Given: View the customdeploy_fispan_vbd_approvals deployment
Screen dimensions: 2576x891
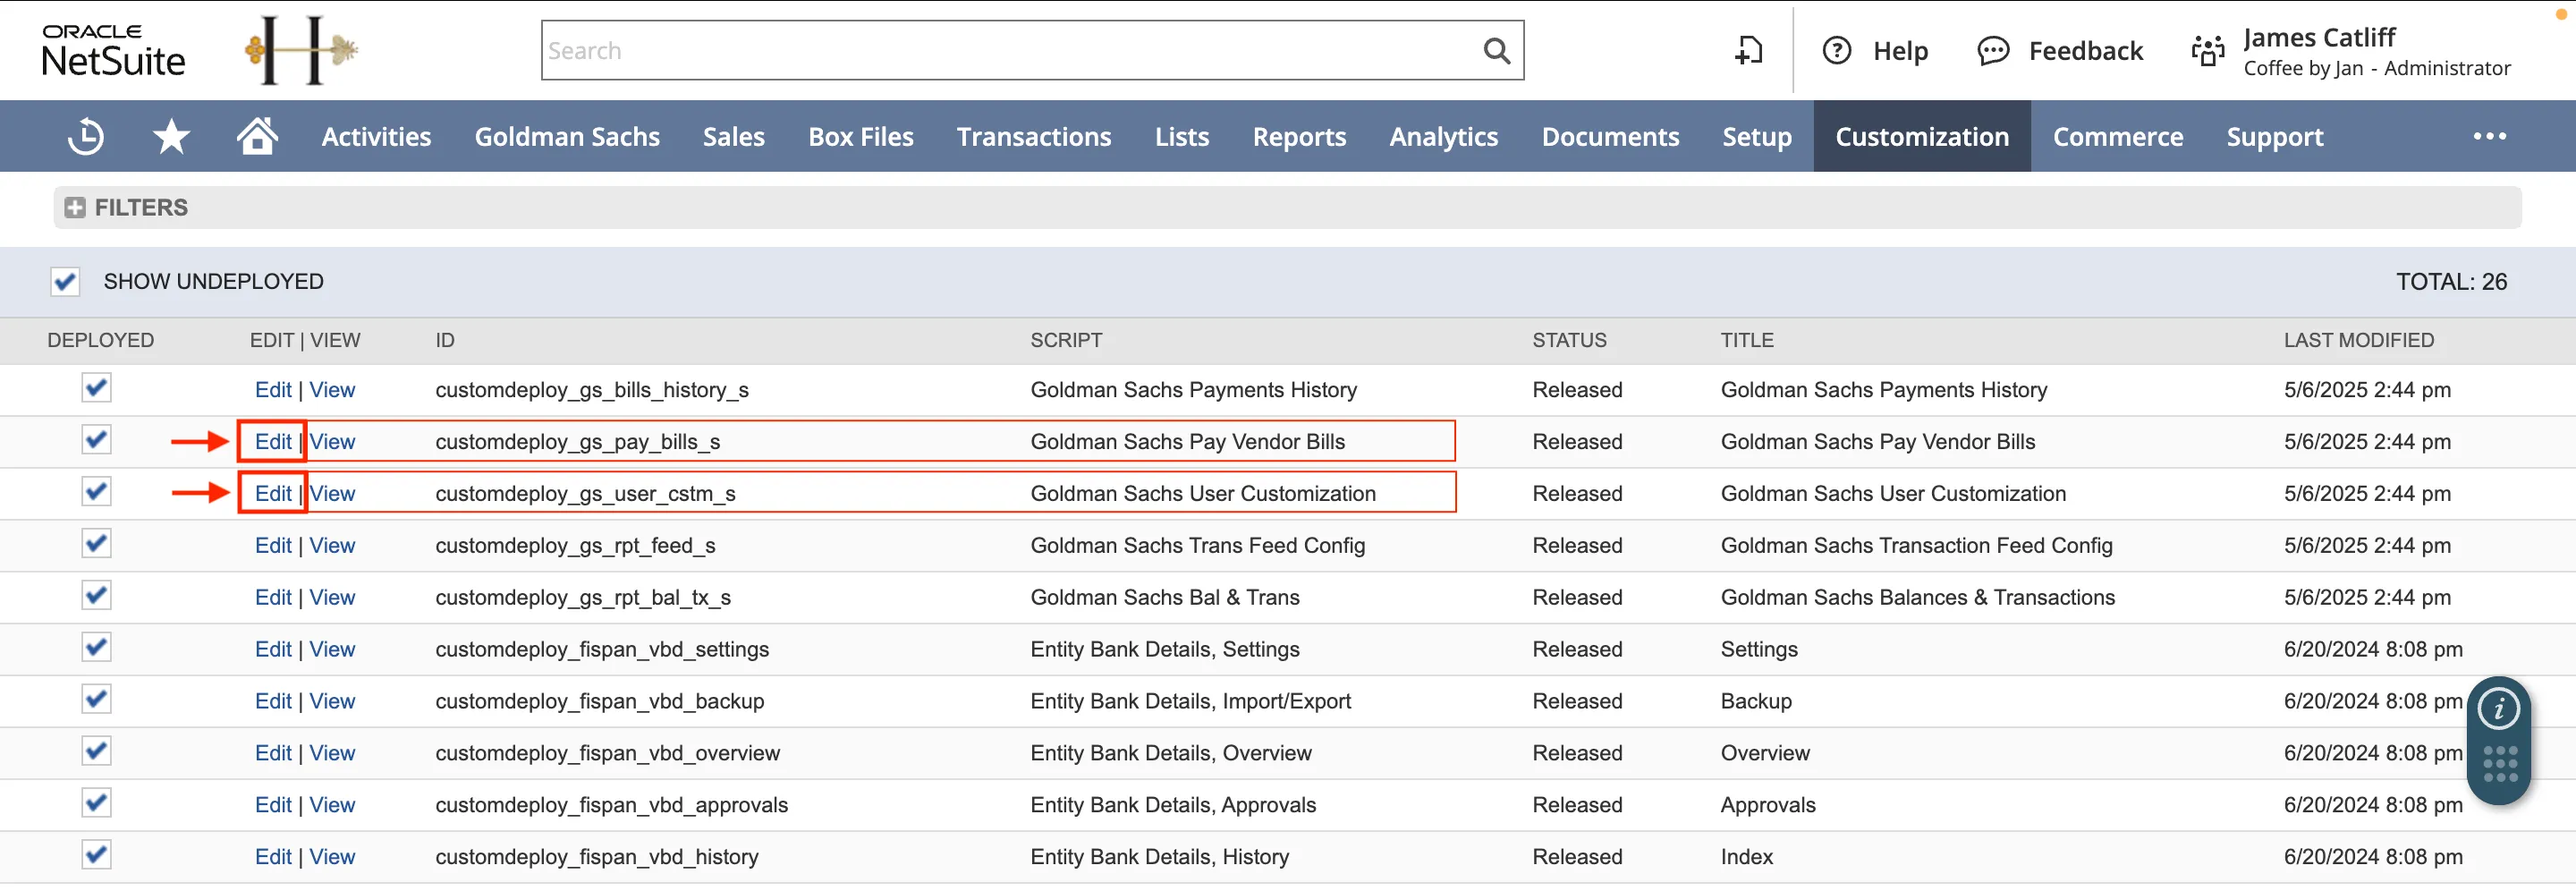Looking at the screenshot, I should pyautogui.click(x=332, y=805).
